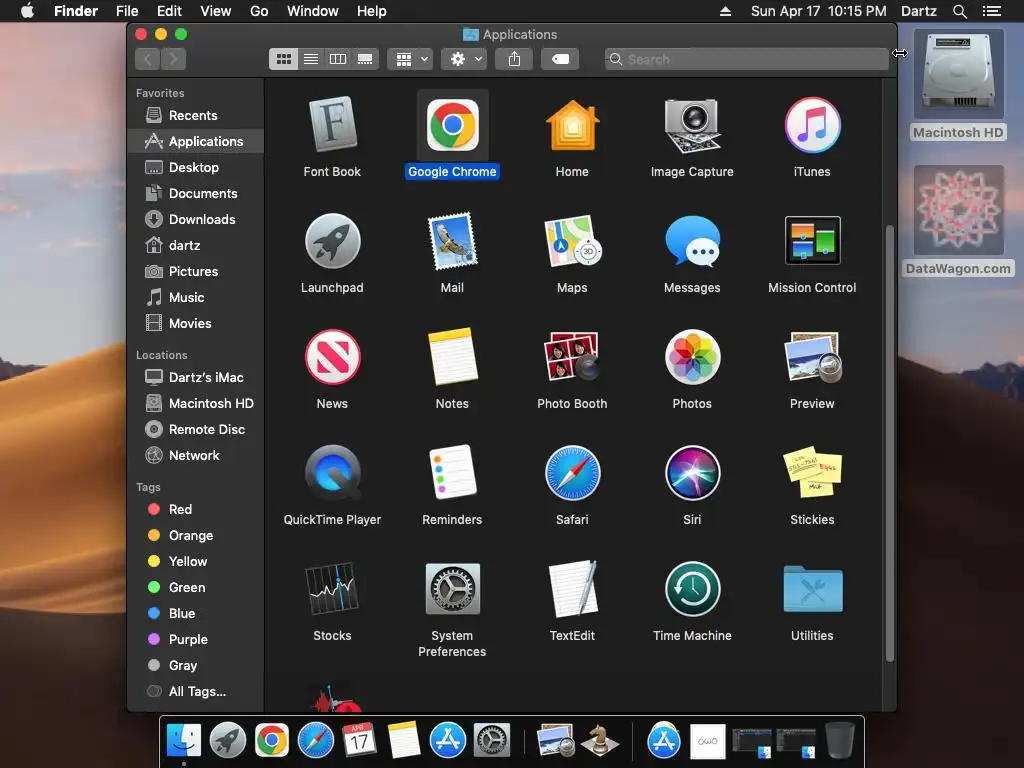Open the iTunes app icon
The width and height of the screenshot is (1024, 768).
coord(812,125)
